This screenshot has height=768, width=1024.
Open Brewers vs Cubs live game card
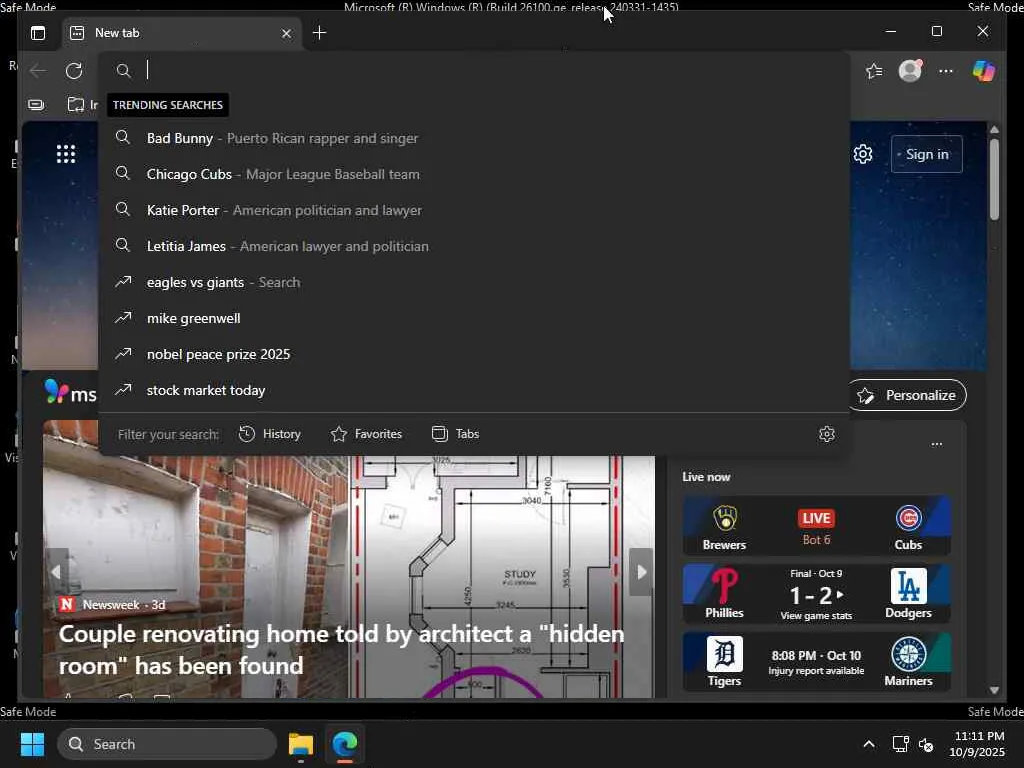[x=816, y=526]
